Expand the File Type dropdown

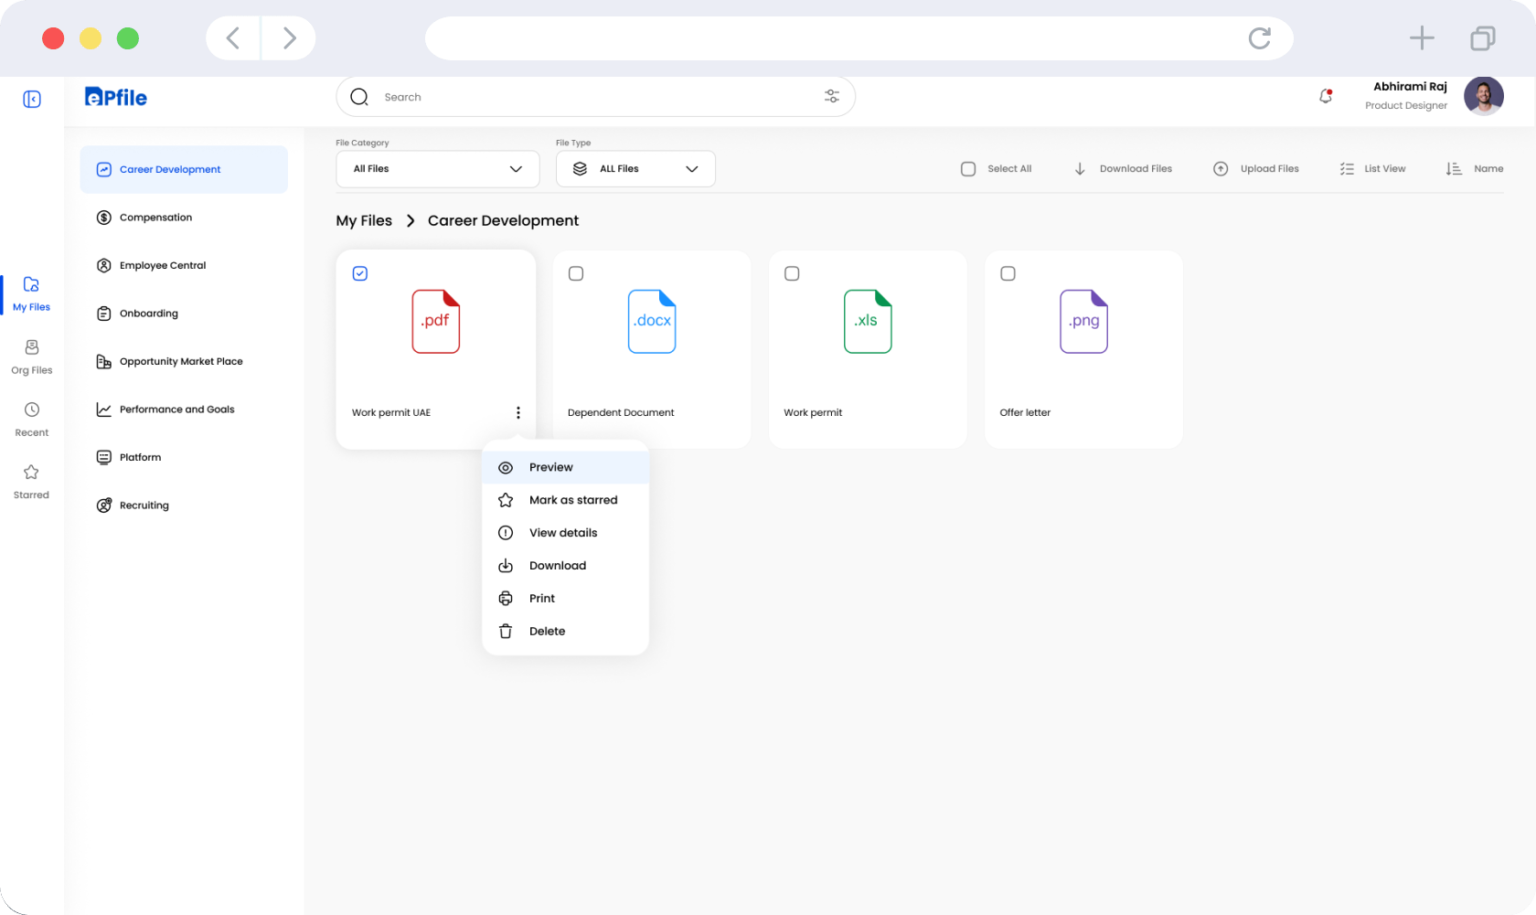[x=635, y=168]
